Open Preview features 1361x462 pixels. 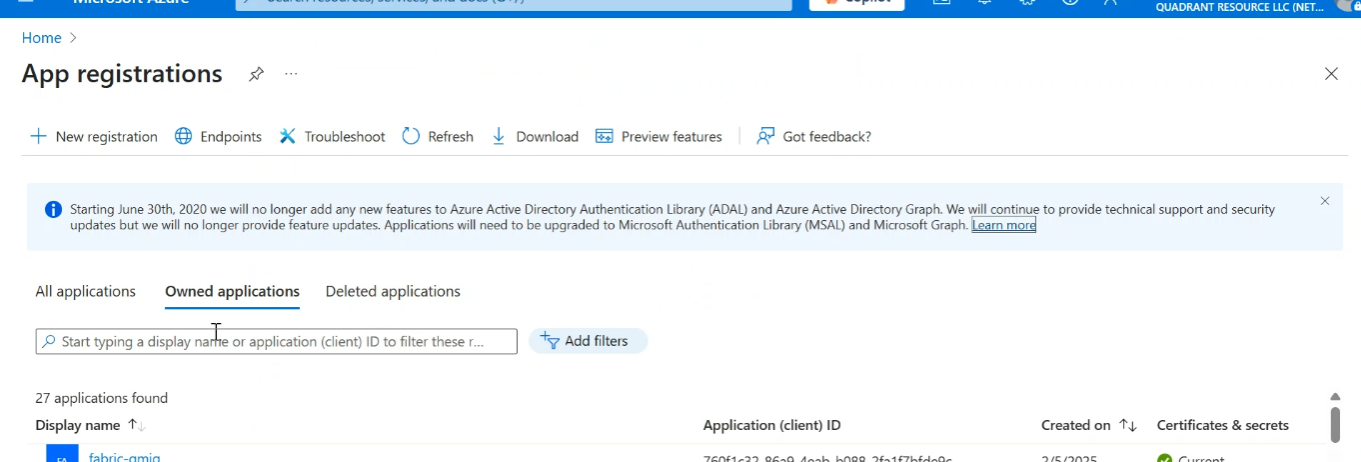click(x=658, y=136)
